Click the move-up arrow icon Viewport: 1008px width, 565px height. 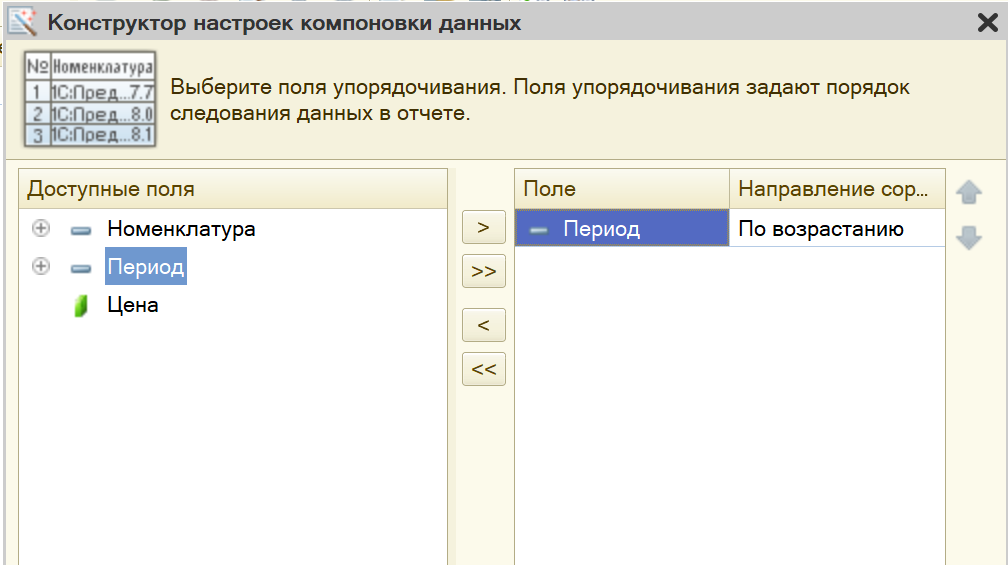[968, 192]
